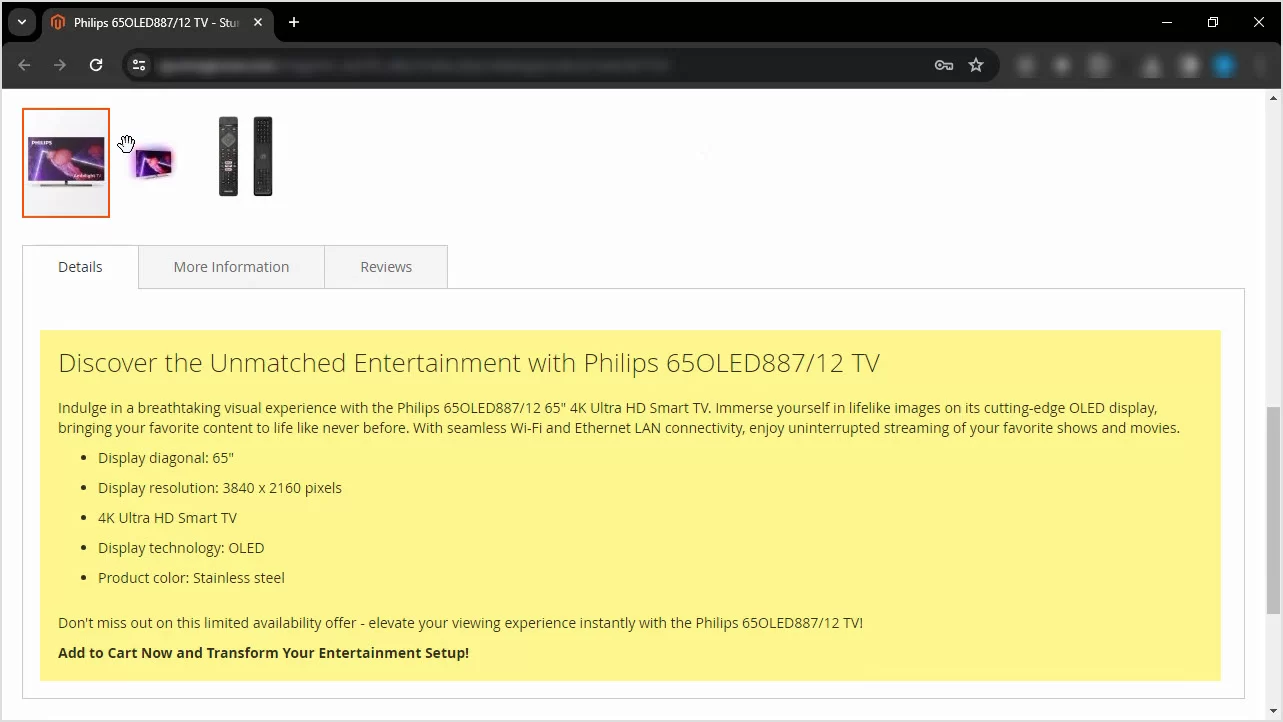Select the front-view TV thumbnail
This screenshot has height=722, width=1283.
(66, 162)
